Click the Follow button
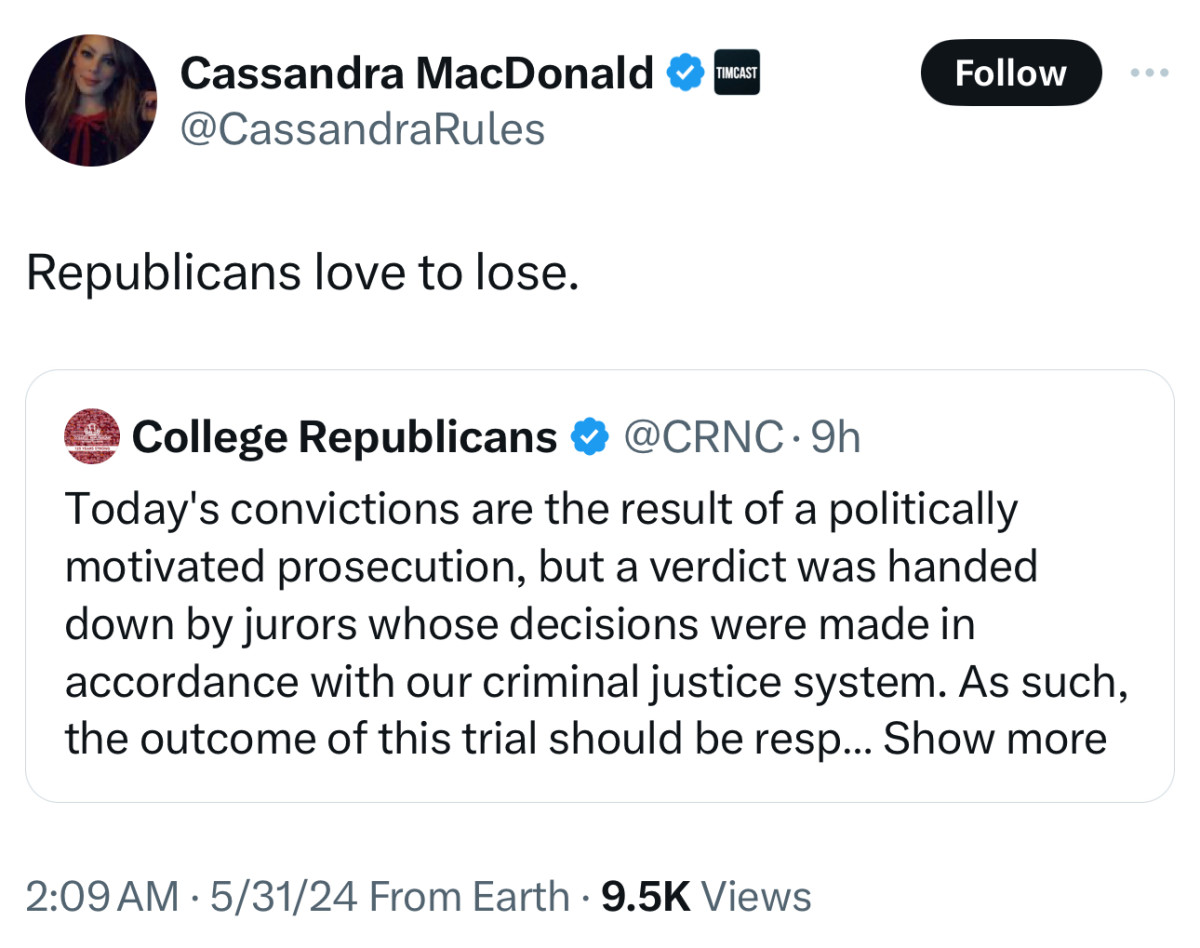Screen dimensions: 1200x948 (1010, 71)
